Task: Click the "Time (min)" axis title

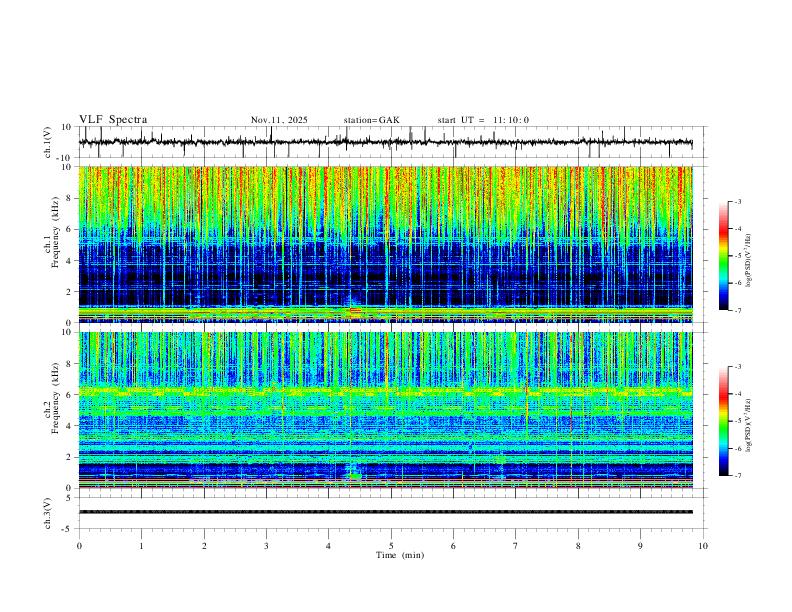Action: [x=400, y=555]
